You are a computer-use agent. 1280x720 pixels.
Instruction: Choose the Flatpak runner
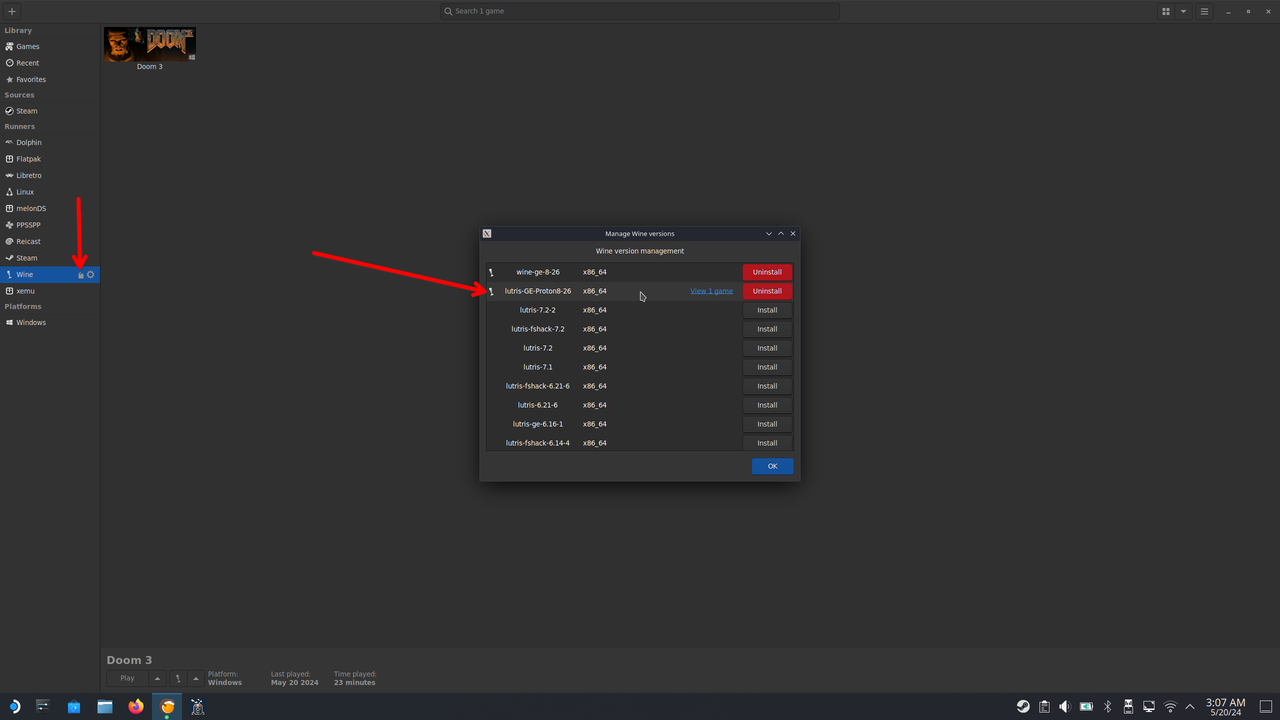50,159
